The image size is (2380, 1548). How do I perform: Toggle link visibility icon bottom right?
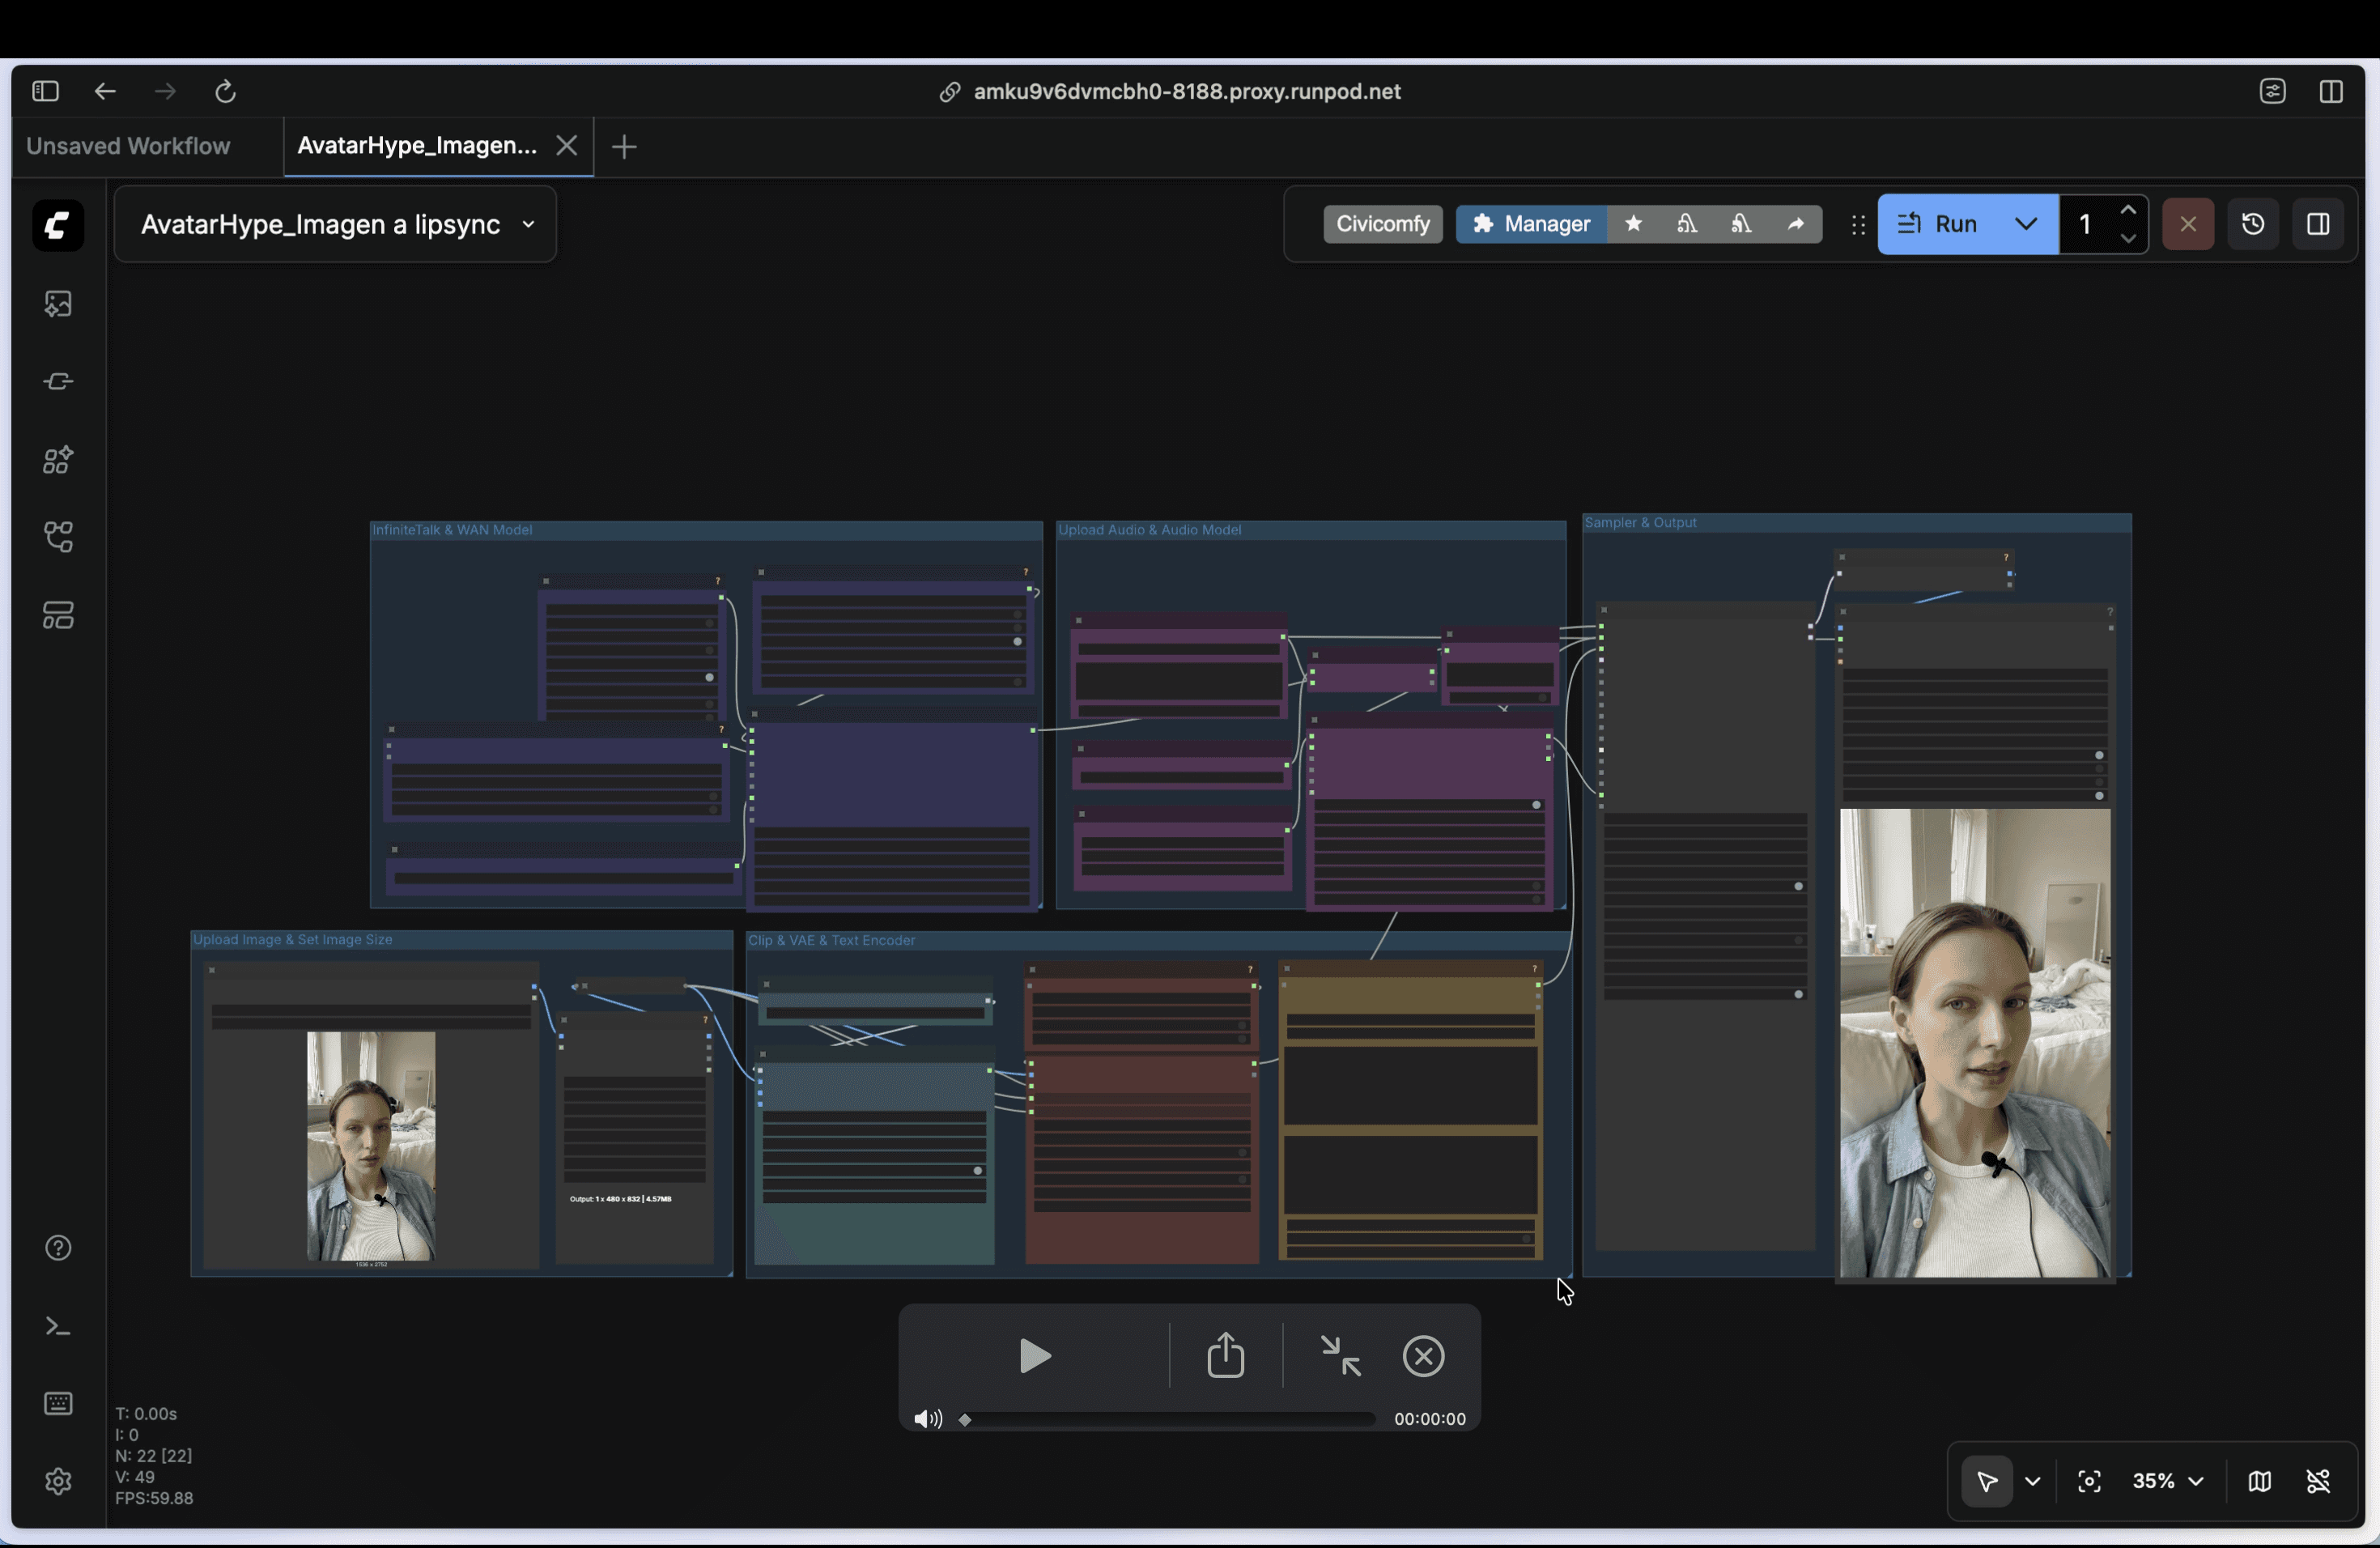(2318, 1481)
